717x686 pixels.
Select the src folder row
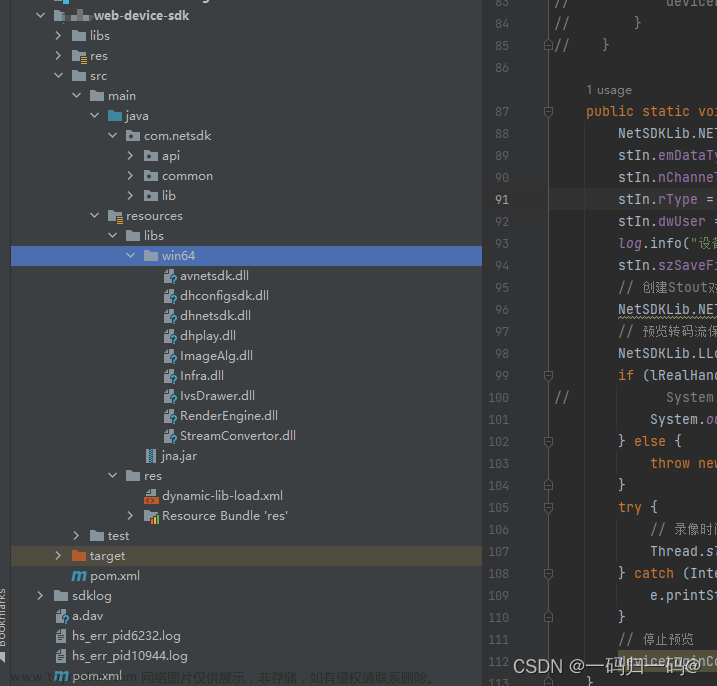point(246,75)
